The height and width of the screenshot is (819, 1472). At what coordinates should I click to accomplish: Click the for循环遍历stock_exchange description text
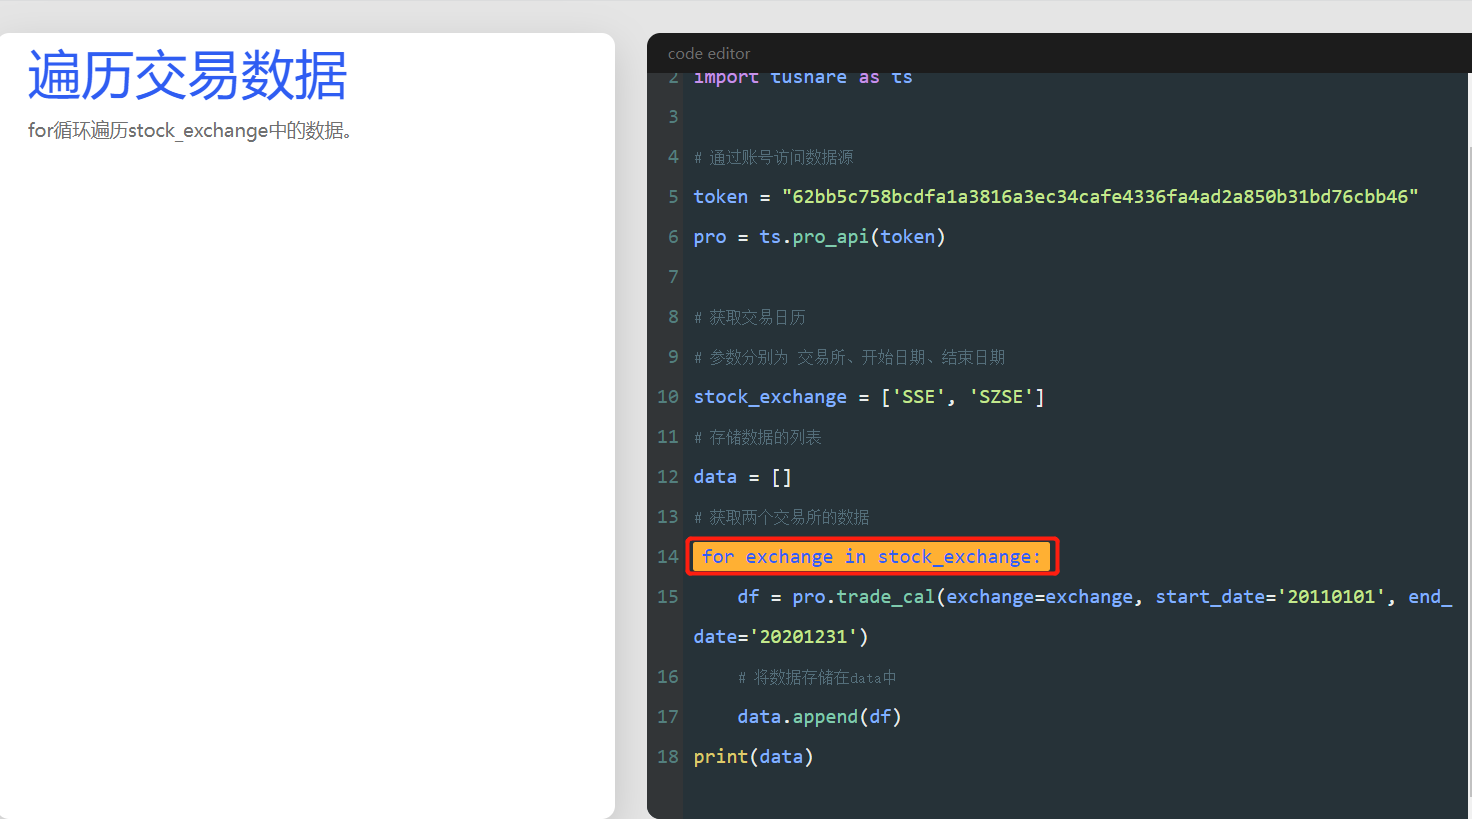[x=190, y=131]
